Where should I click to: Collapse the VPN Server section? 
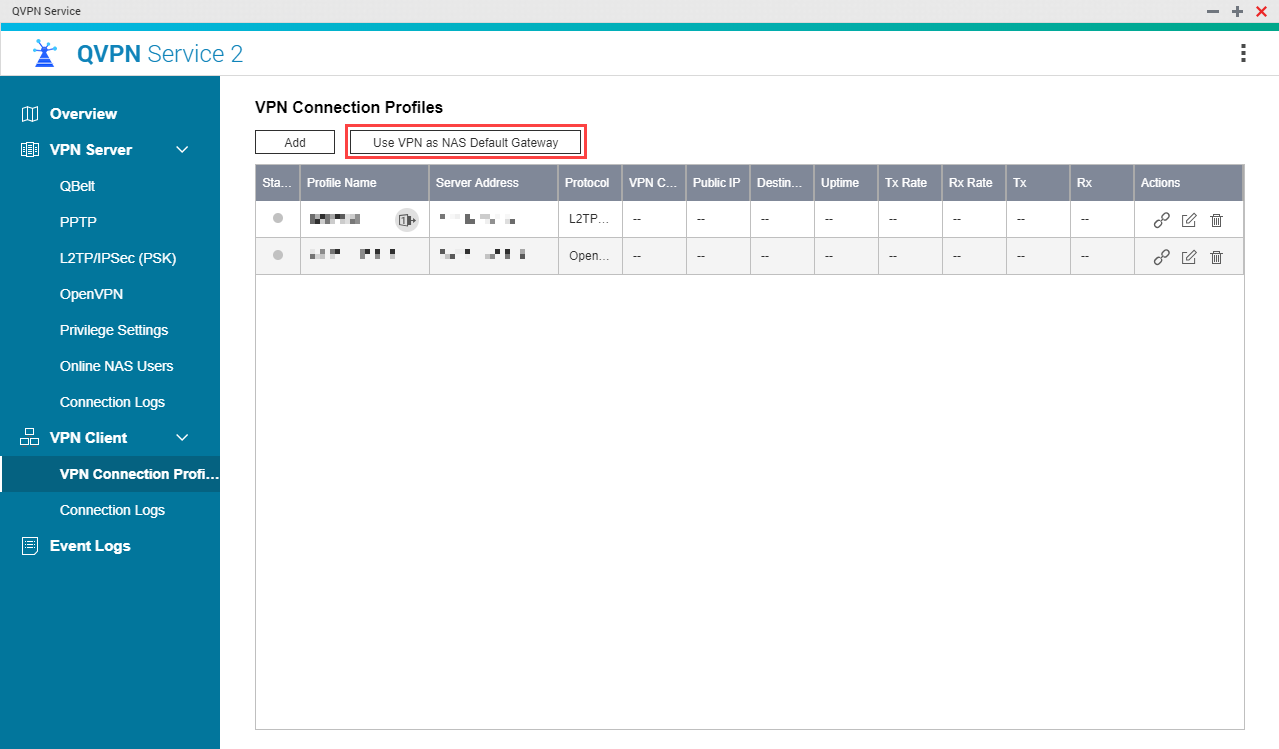tap(182, 150)
